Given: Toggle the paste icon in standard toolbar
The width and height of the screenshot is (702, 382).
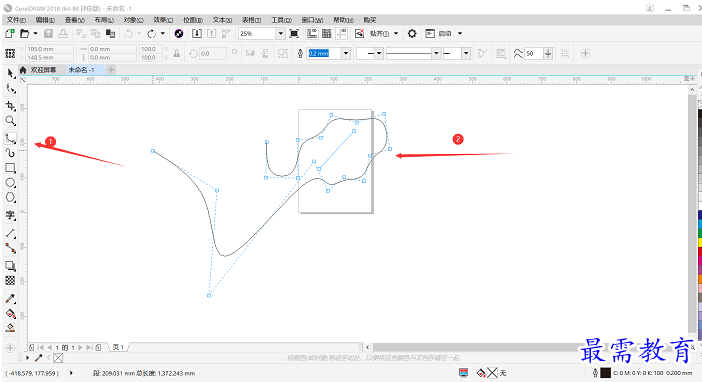Looking at the screenshot, I should tap(110, 34).
